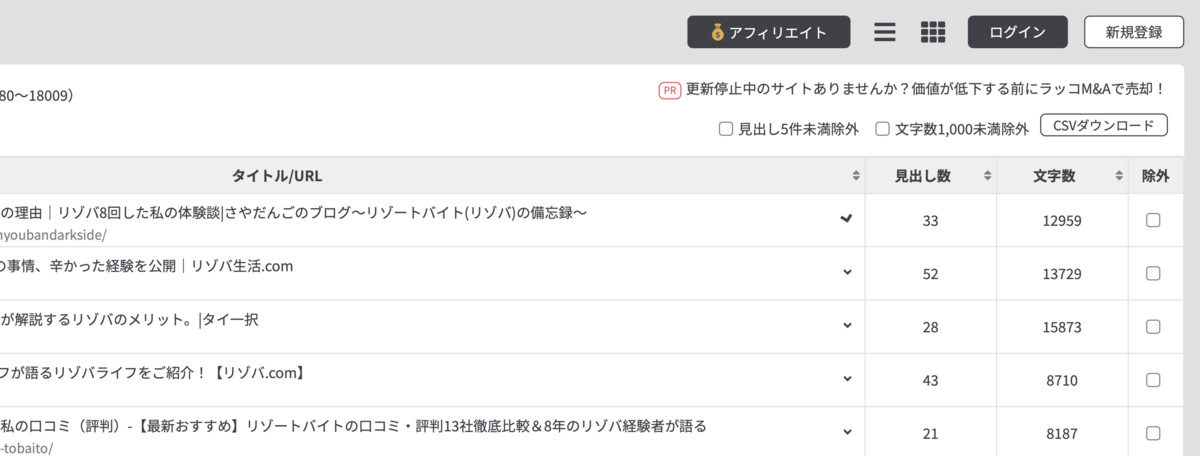Sort by the 見出し数 column arrows
Viewport: 1200px width, 456px height.
coord(988,176)
